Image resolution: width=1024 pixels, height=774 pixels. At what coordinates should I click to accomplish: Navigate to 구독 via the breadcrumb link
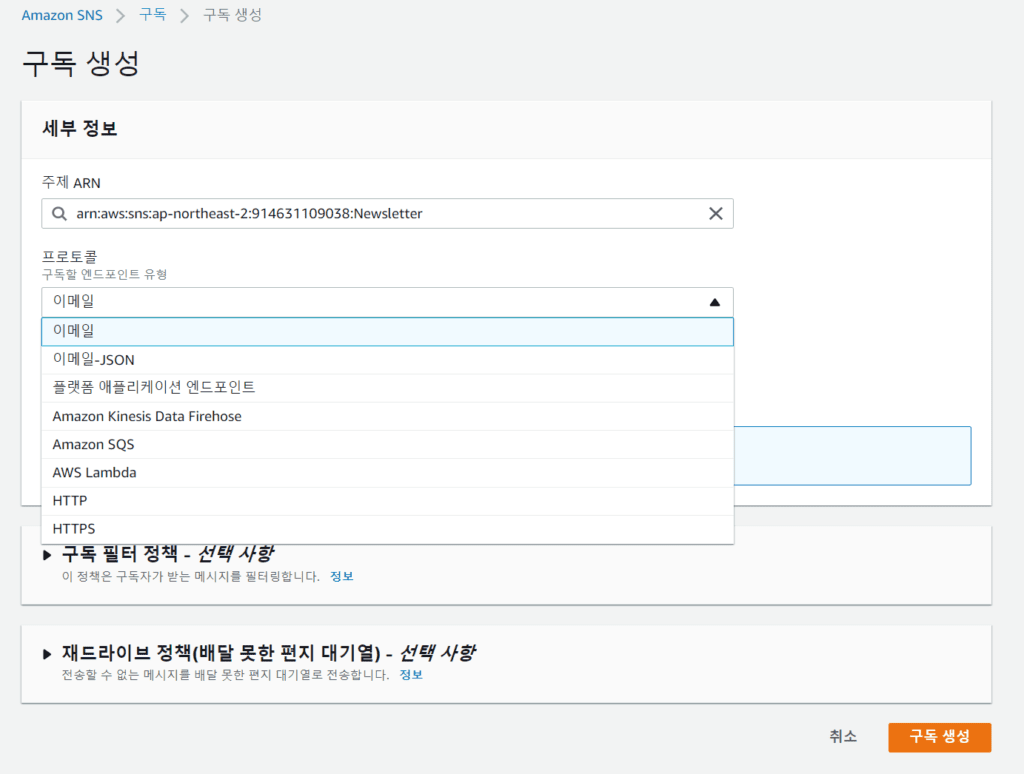pos(153,15)
